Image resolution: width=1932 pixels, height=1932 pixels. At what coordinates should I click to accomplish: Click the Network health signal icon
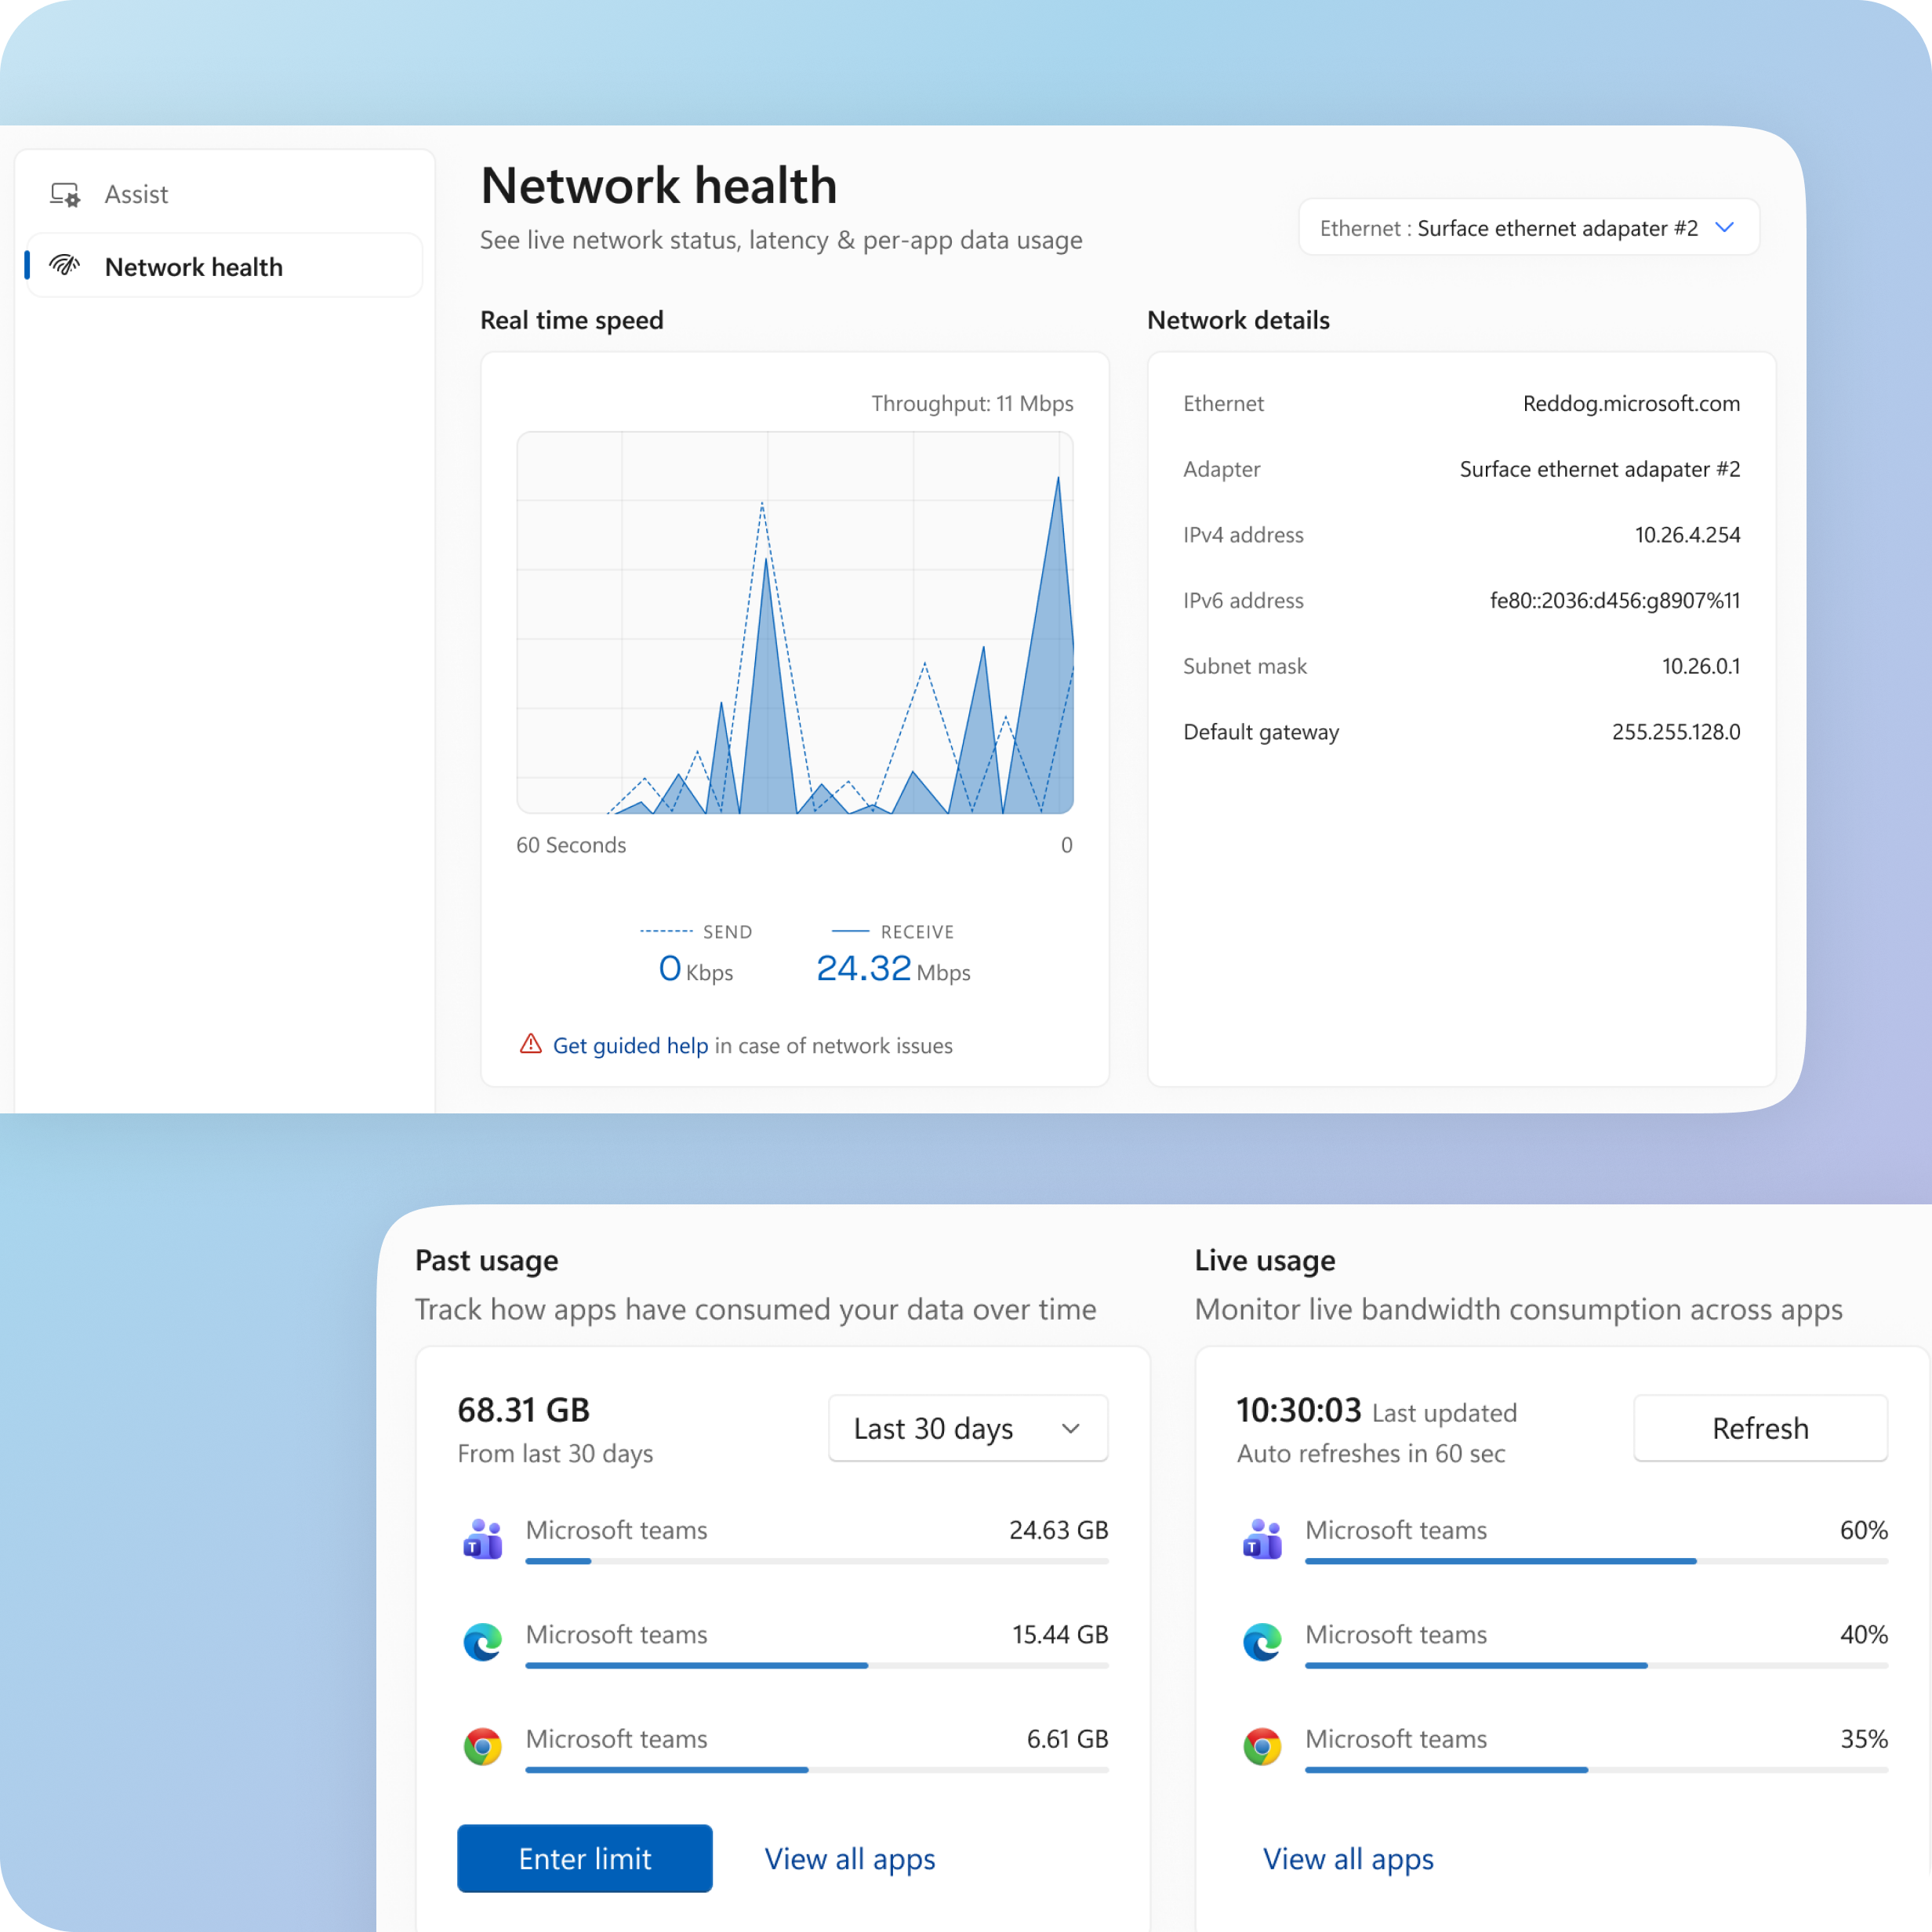coord(65,265)
